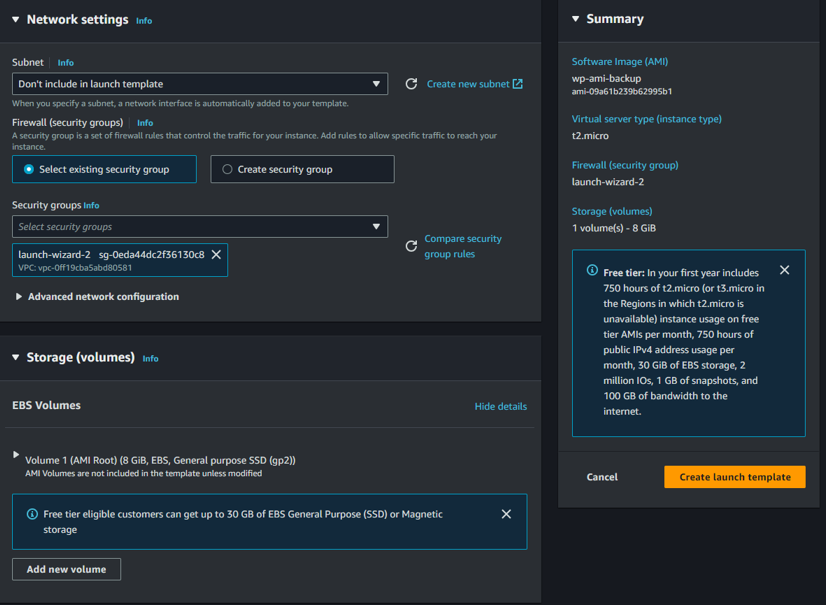Open the Compare security group rules link
826x605 pixels.
(465, 245)
